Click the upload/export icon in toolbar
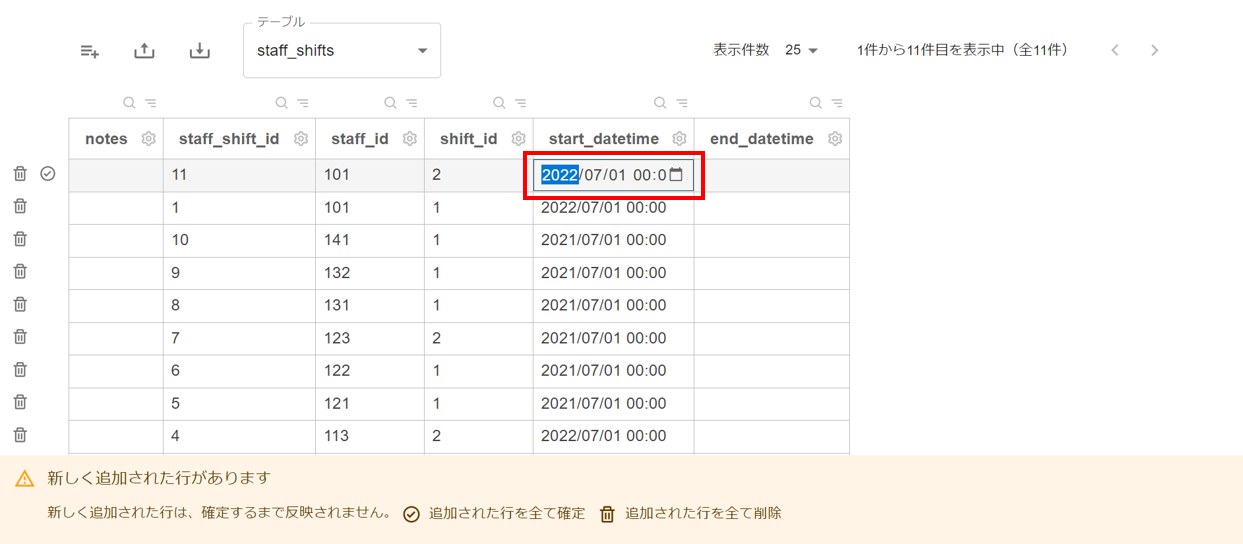This screenshot has height=544, width=1243. (x=145, y=51)
